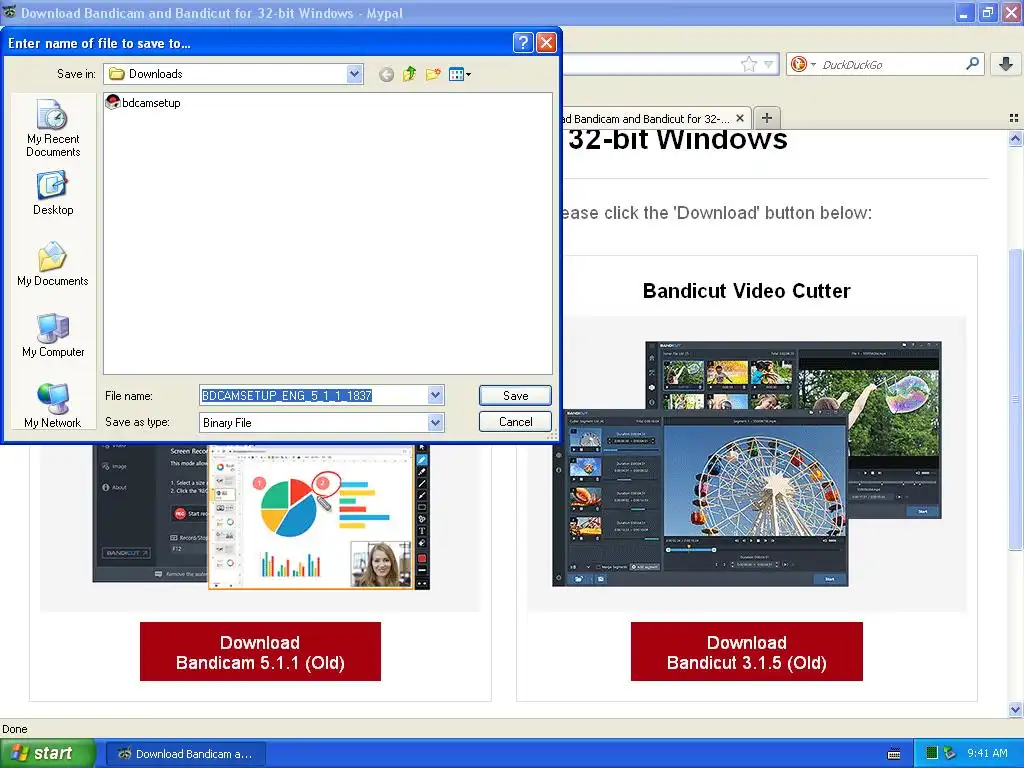Open My Computer in places bar

pyautogui.click(x=53, y=335)
